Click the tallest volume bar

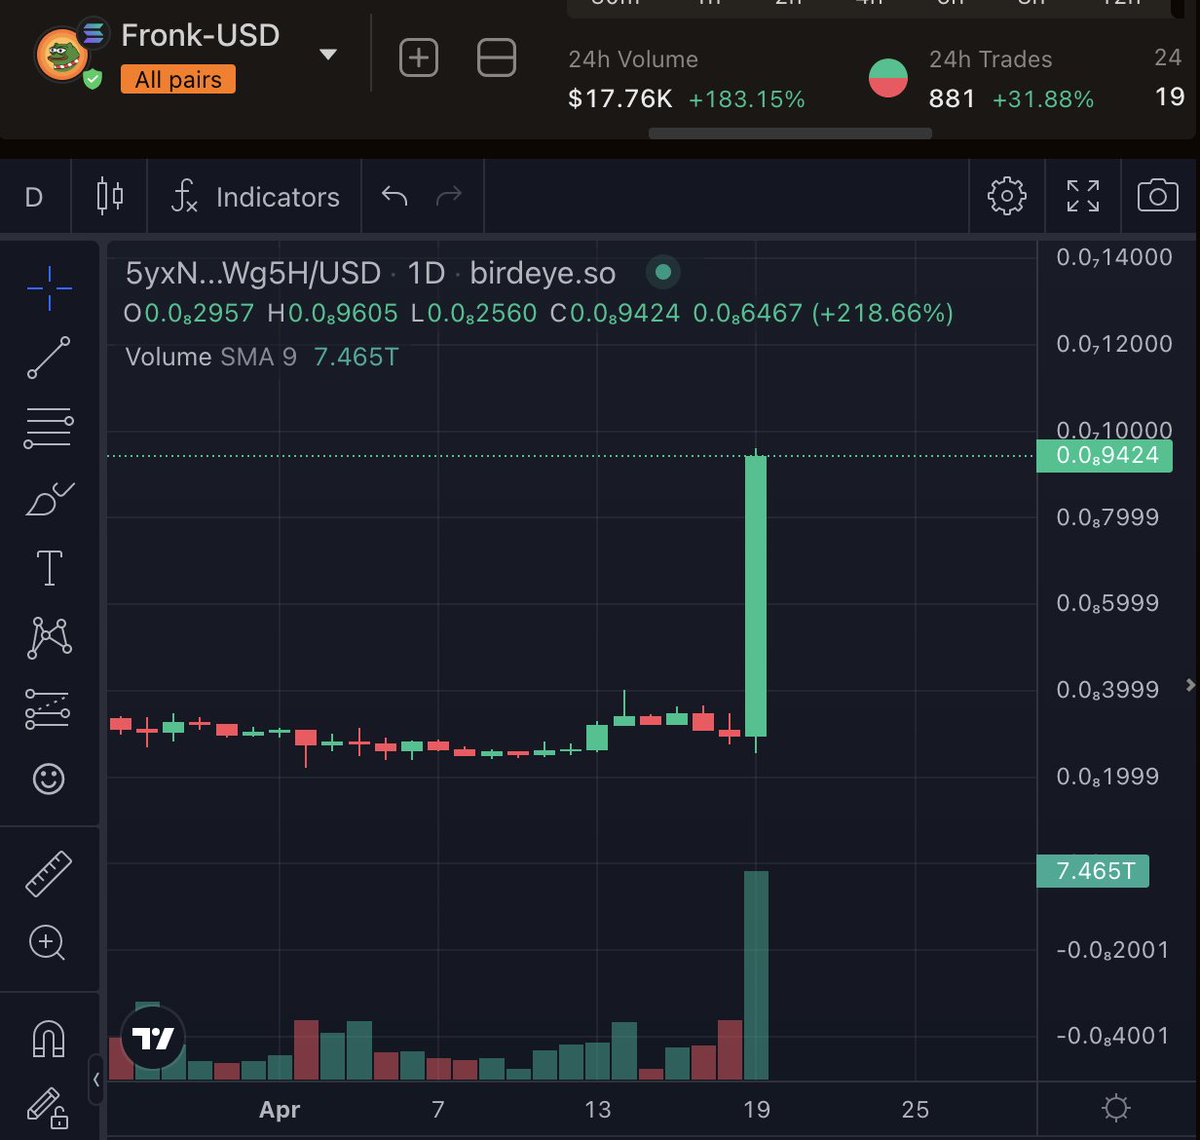point(756,975)
